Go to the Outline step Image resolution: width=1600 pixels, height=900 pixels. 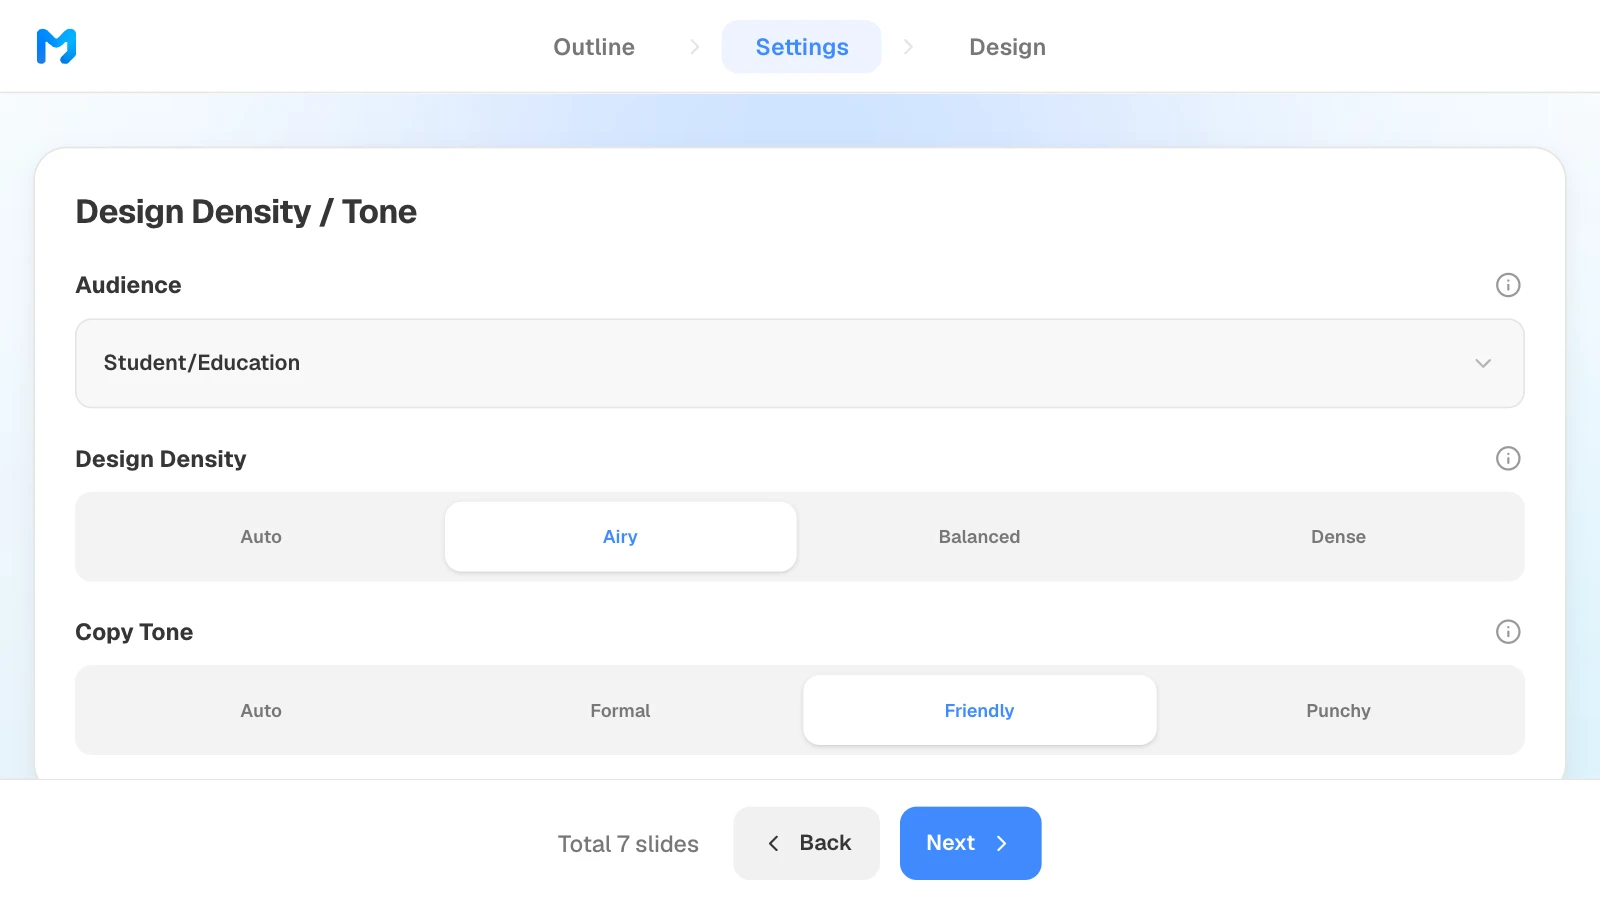point(594,47)
